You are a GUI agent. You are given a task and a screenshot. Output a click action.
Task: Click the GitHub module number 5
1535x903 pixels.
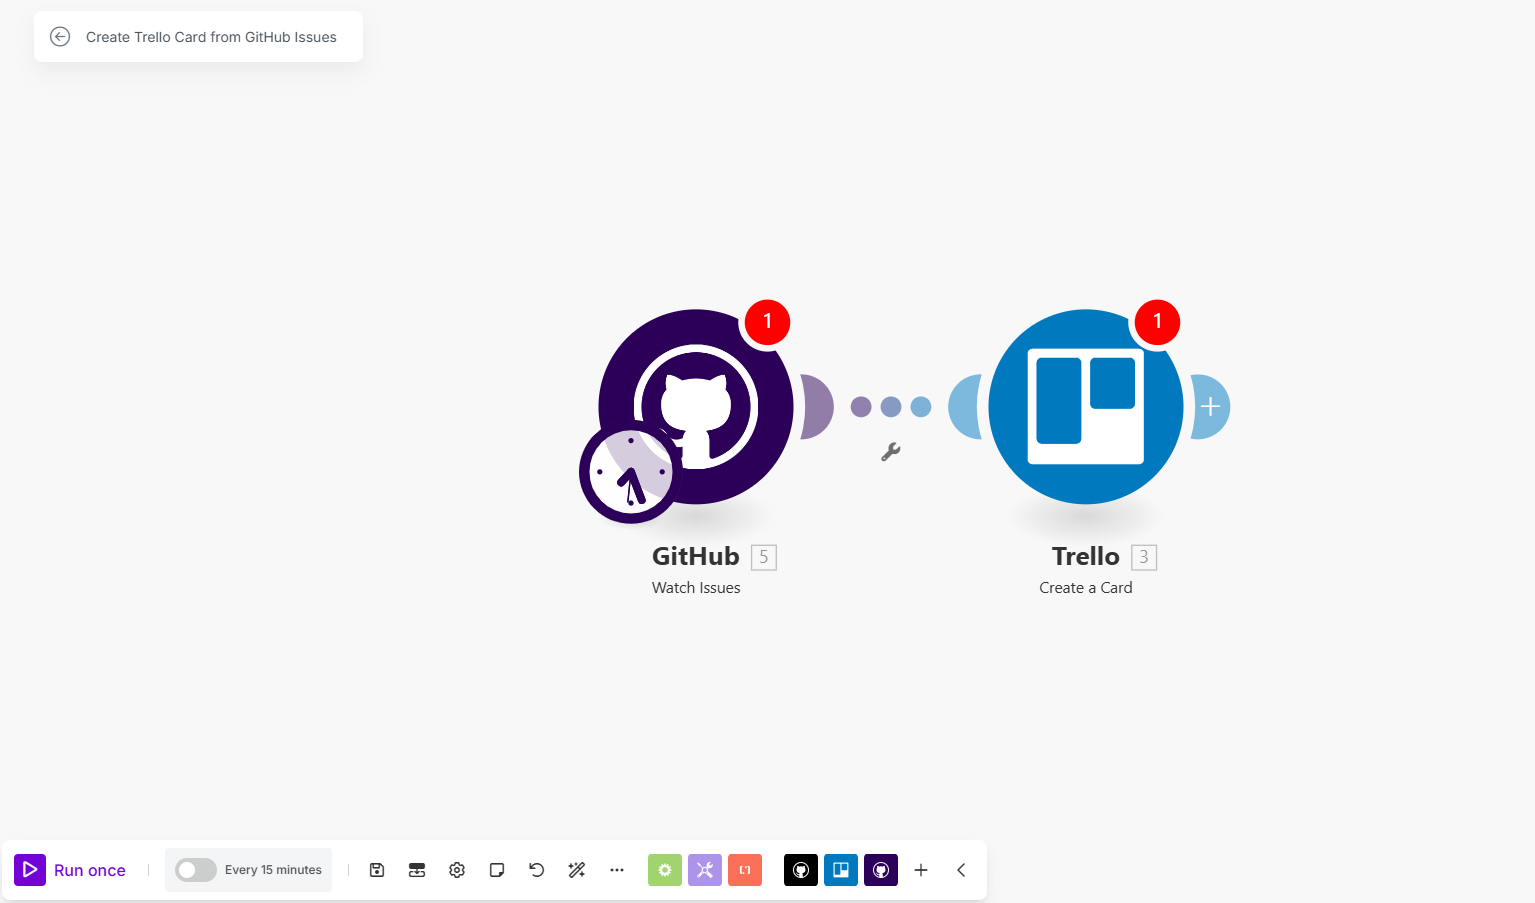pyautogui.click(x=764, y=557)
